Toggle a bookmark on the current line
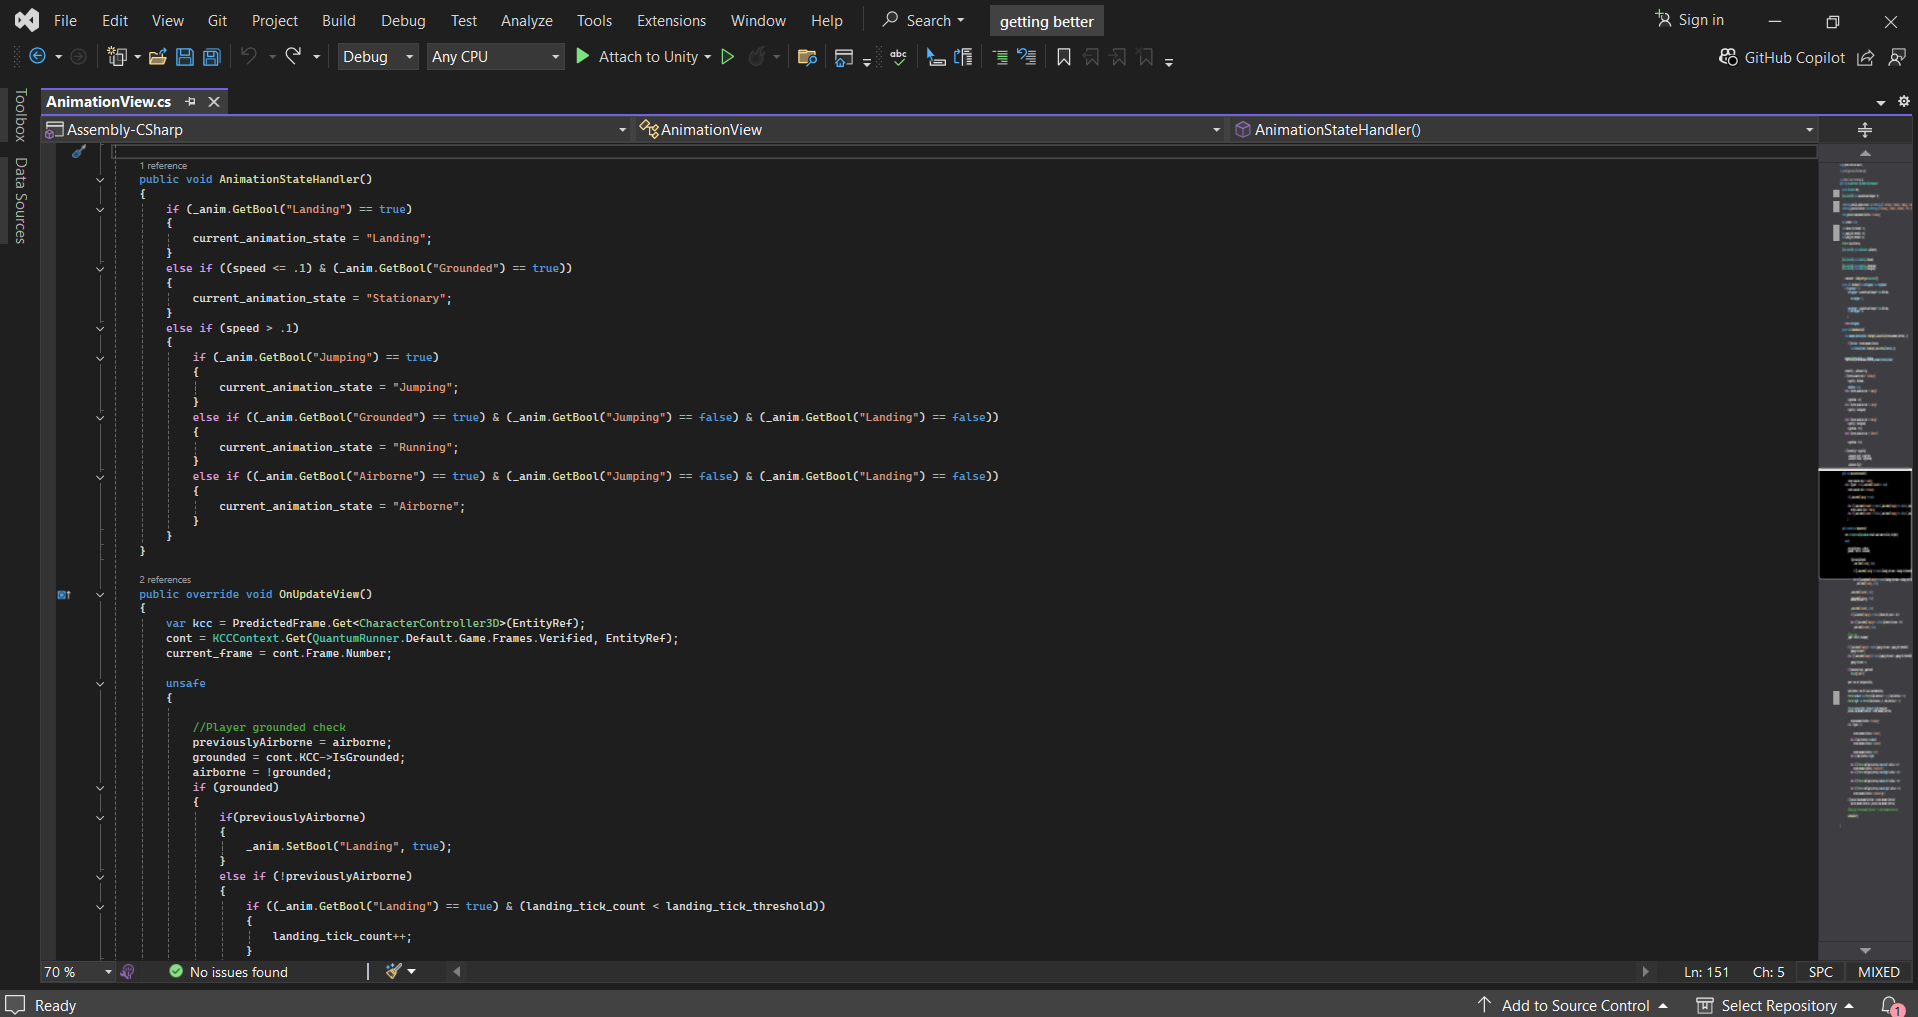Screen dimensions: 1918x1017 [1064, 57]
